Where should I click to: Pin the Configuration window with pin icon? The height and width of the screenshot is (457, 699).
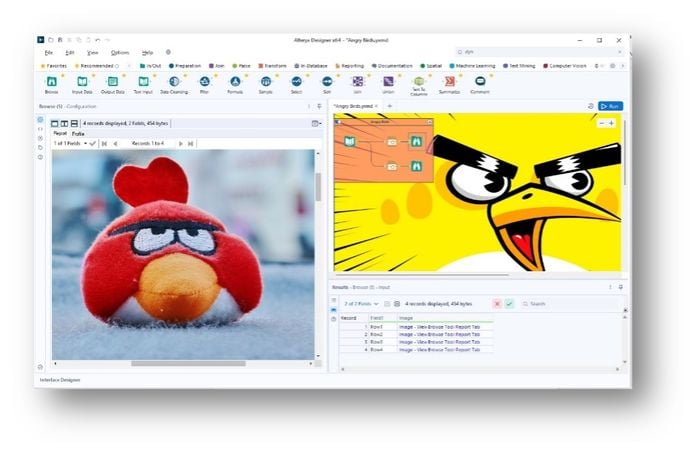(319, 106)
